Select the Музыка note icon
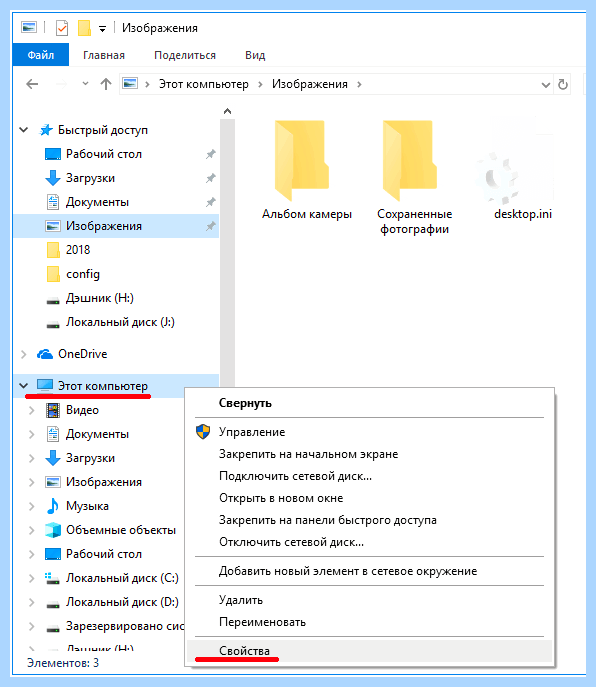 tap(53, 506)
